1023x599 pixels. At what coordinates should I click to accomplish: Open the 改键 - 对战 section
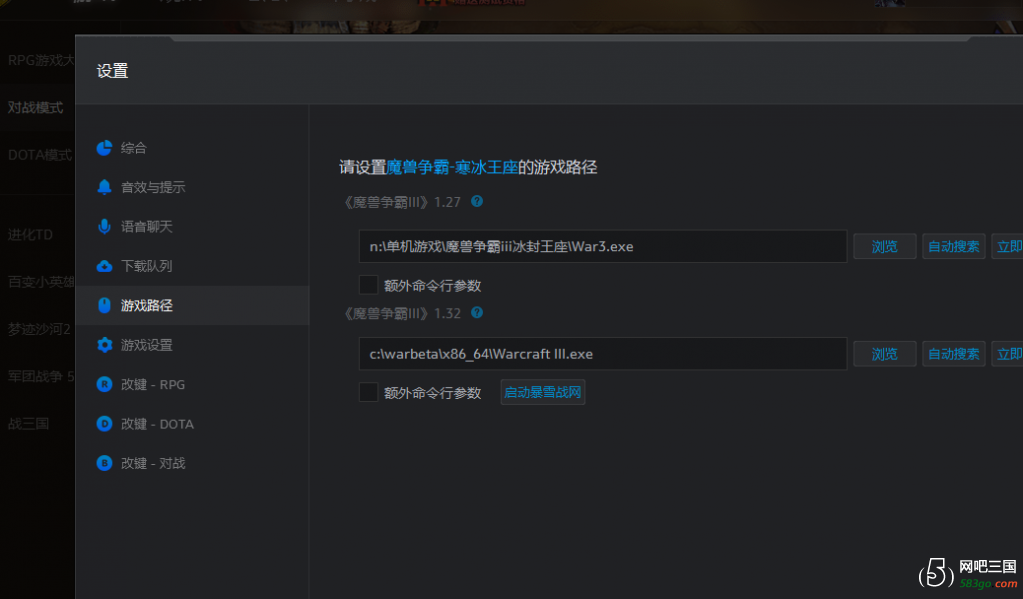tap(192, 463)
